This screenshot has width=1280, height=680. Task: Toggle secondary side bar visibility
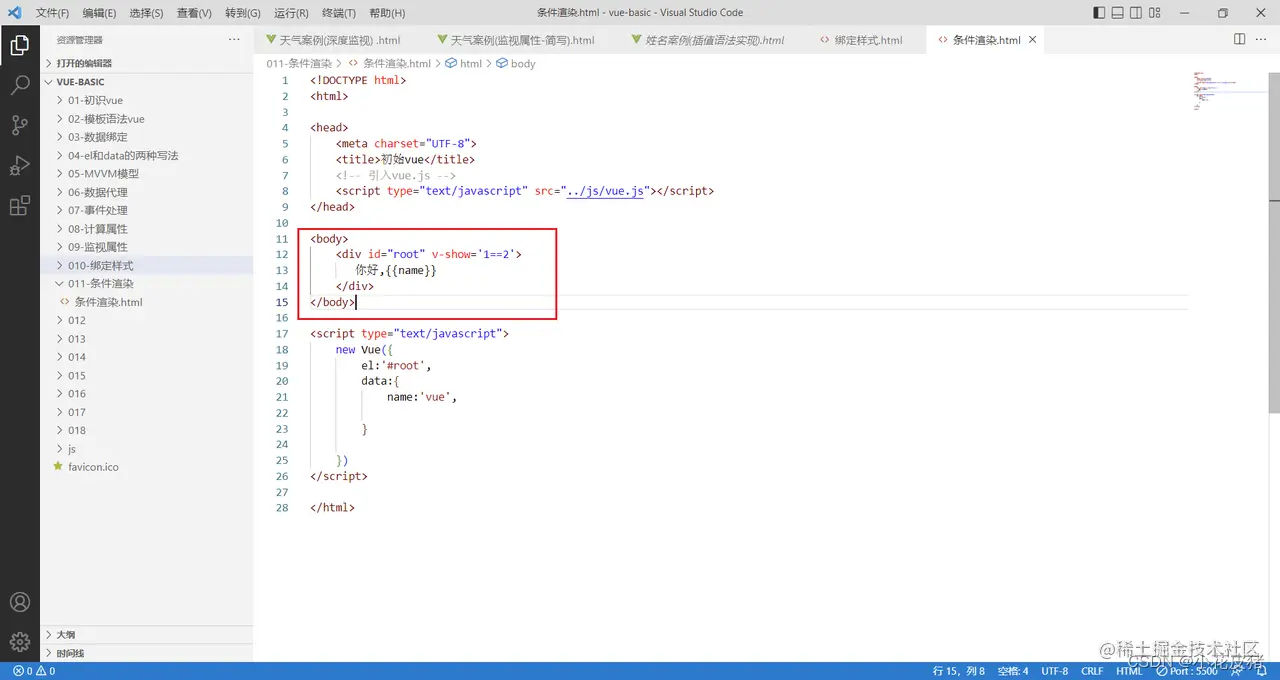click(x=1135, y=13)
